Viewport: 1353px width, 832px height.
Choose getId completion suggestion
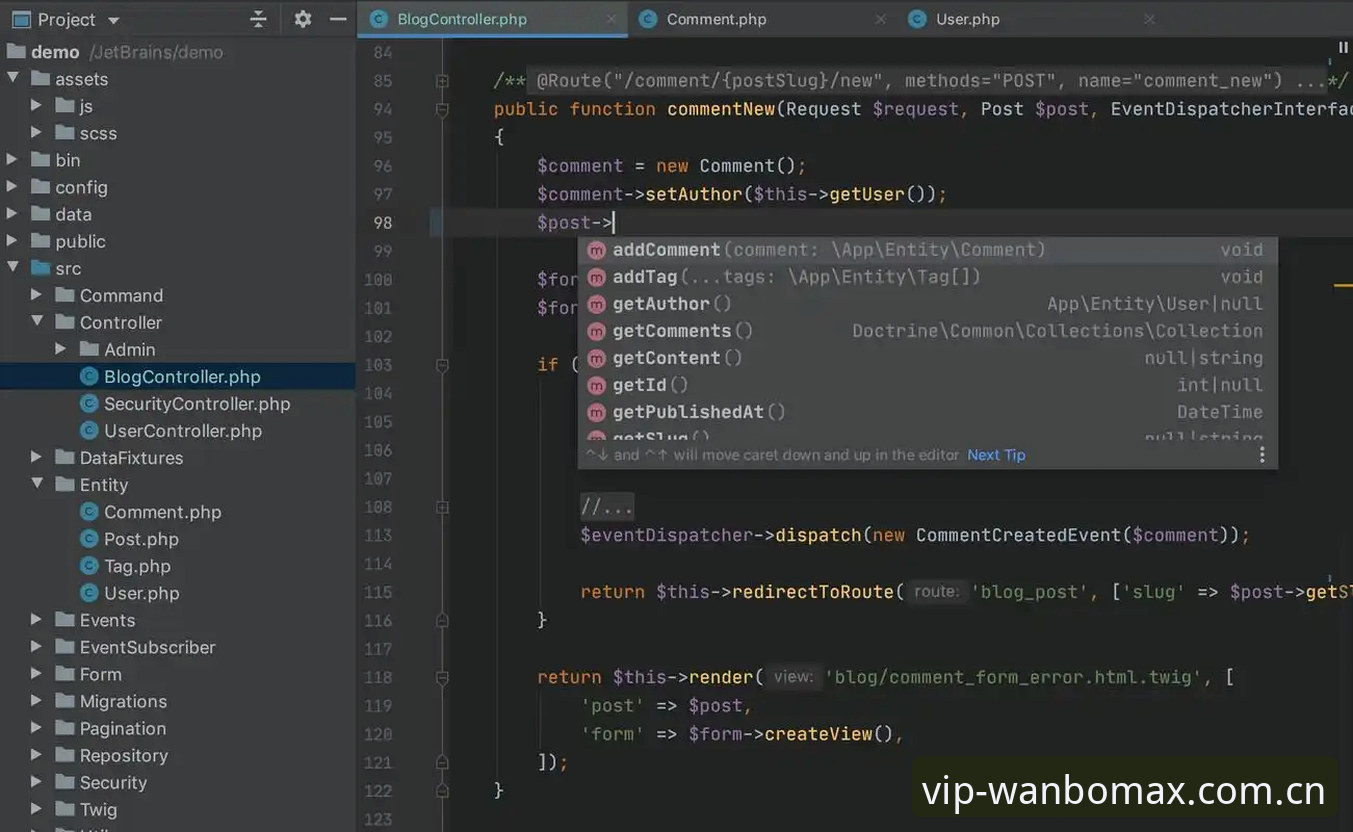927,384
